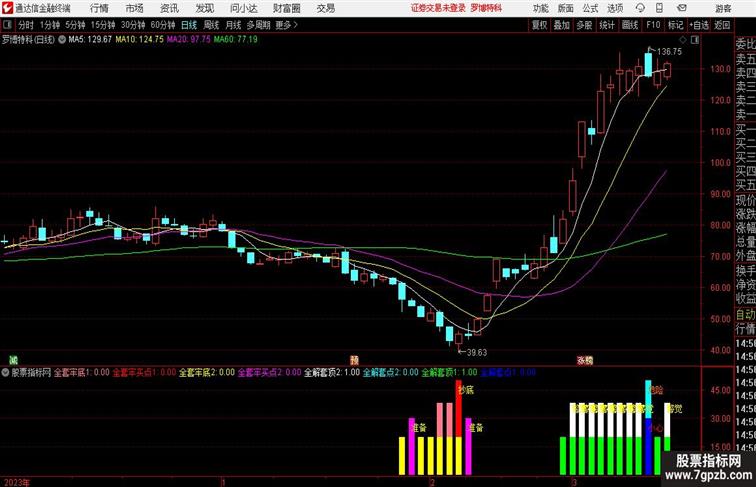Switch to the 分时 chart tab
Image resolution: width=756 pixels, height=487 pixels.
tap(26, 25)
